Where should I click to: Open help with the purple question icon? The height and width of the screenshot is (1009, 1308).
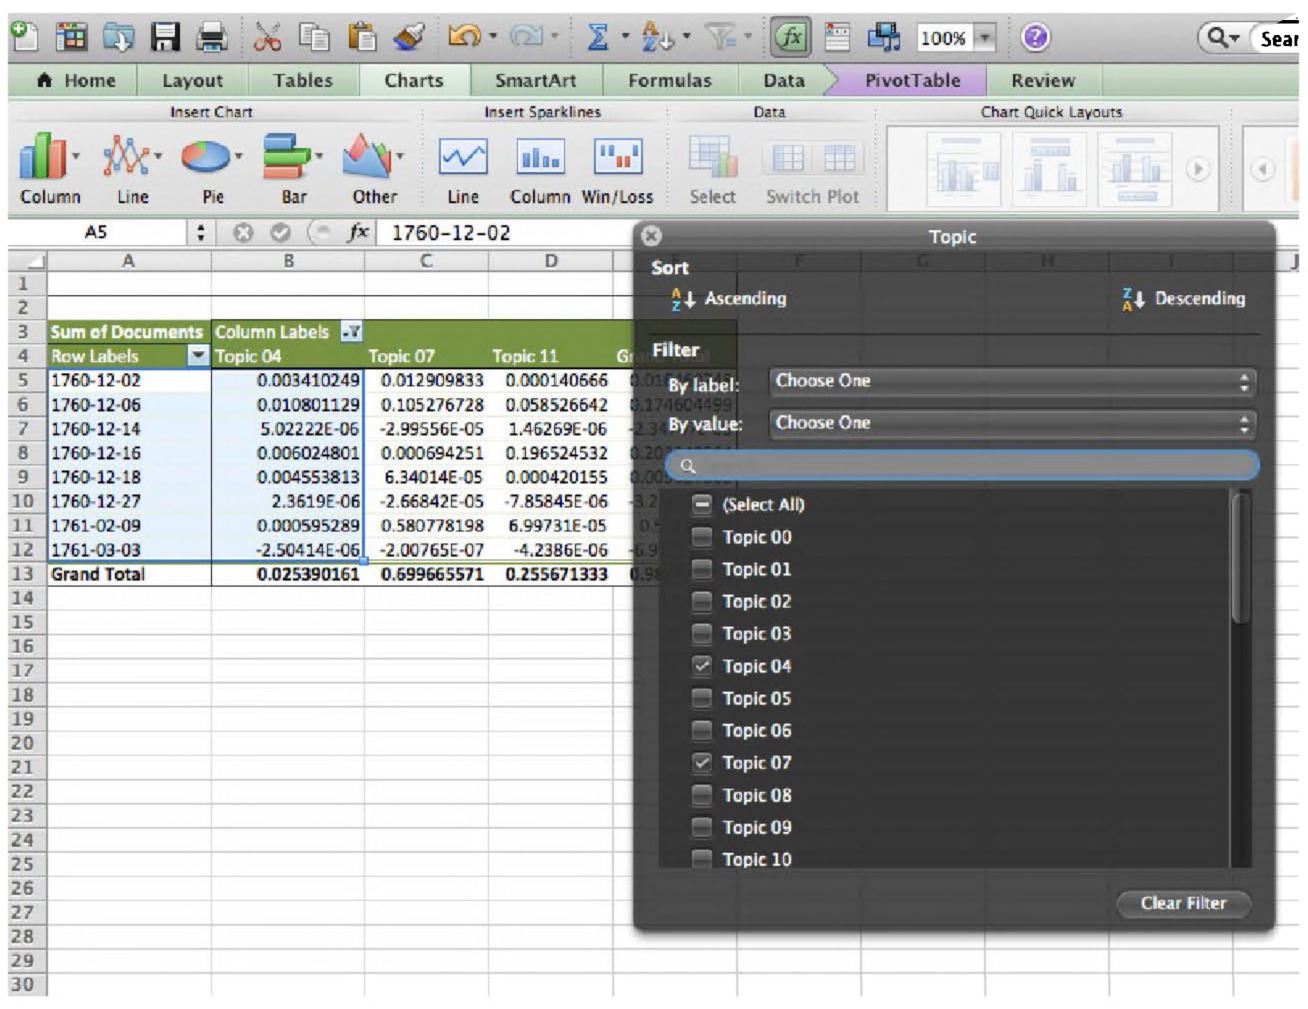pos(1035,37)
